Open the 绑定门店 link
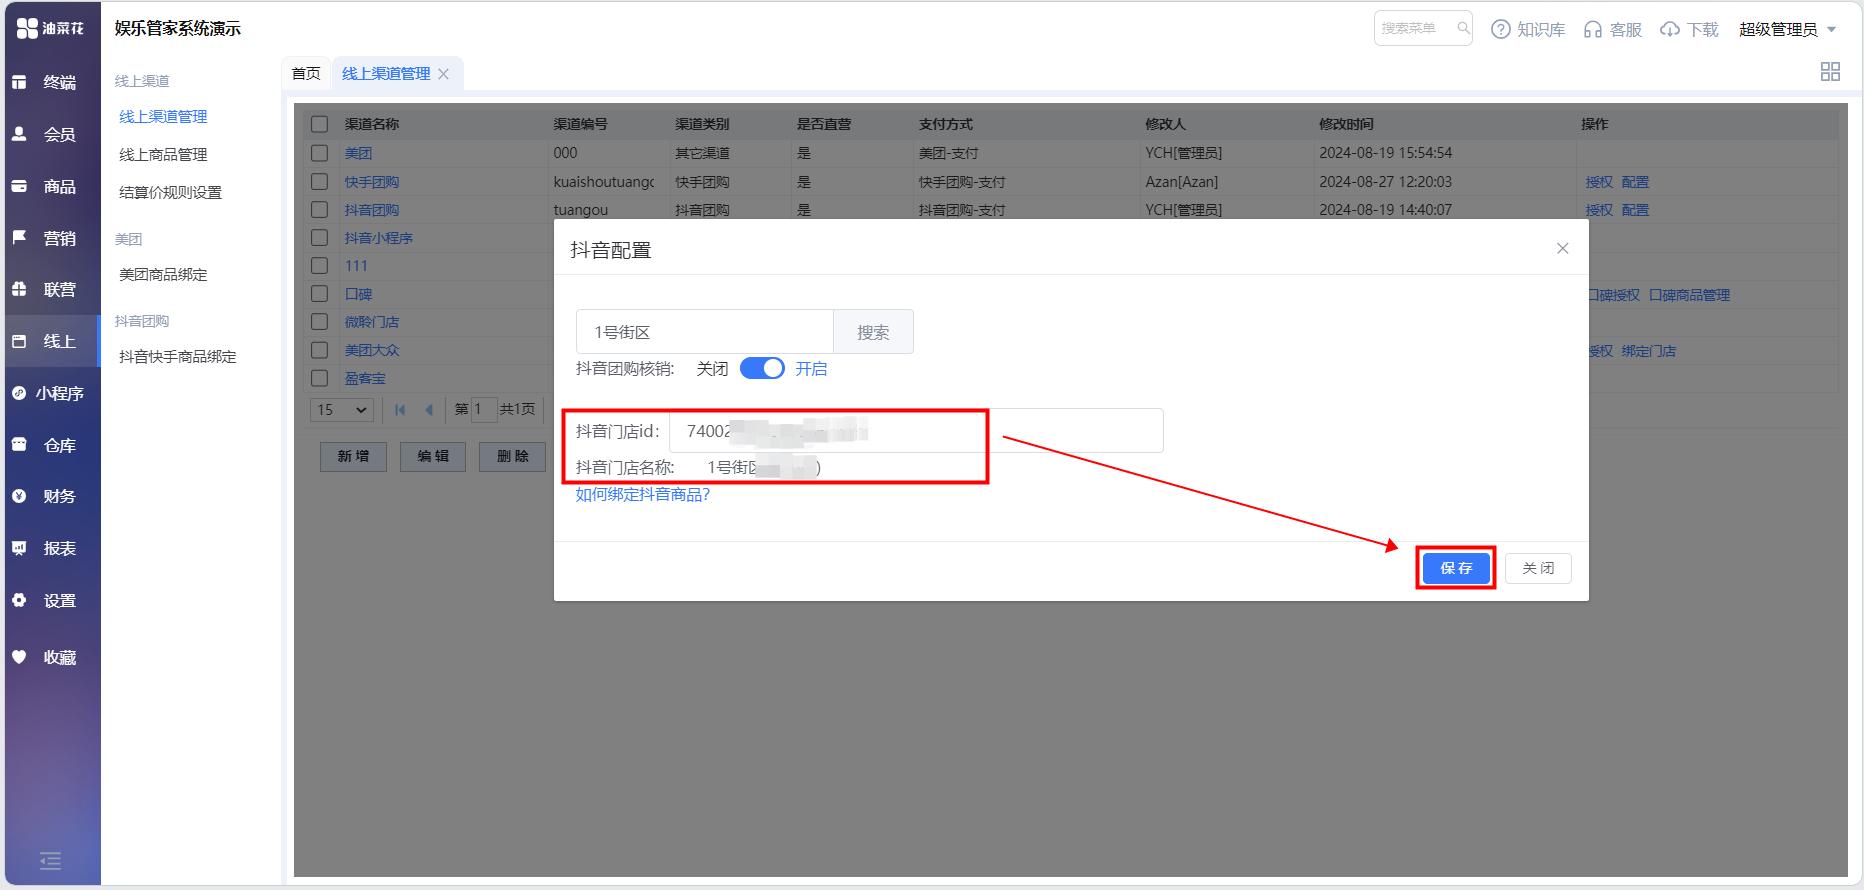The height and width of the screenshot is (890, 1864). [1649, 351]
